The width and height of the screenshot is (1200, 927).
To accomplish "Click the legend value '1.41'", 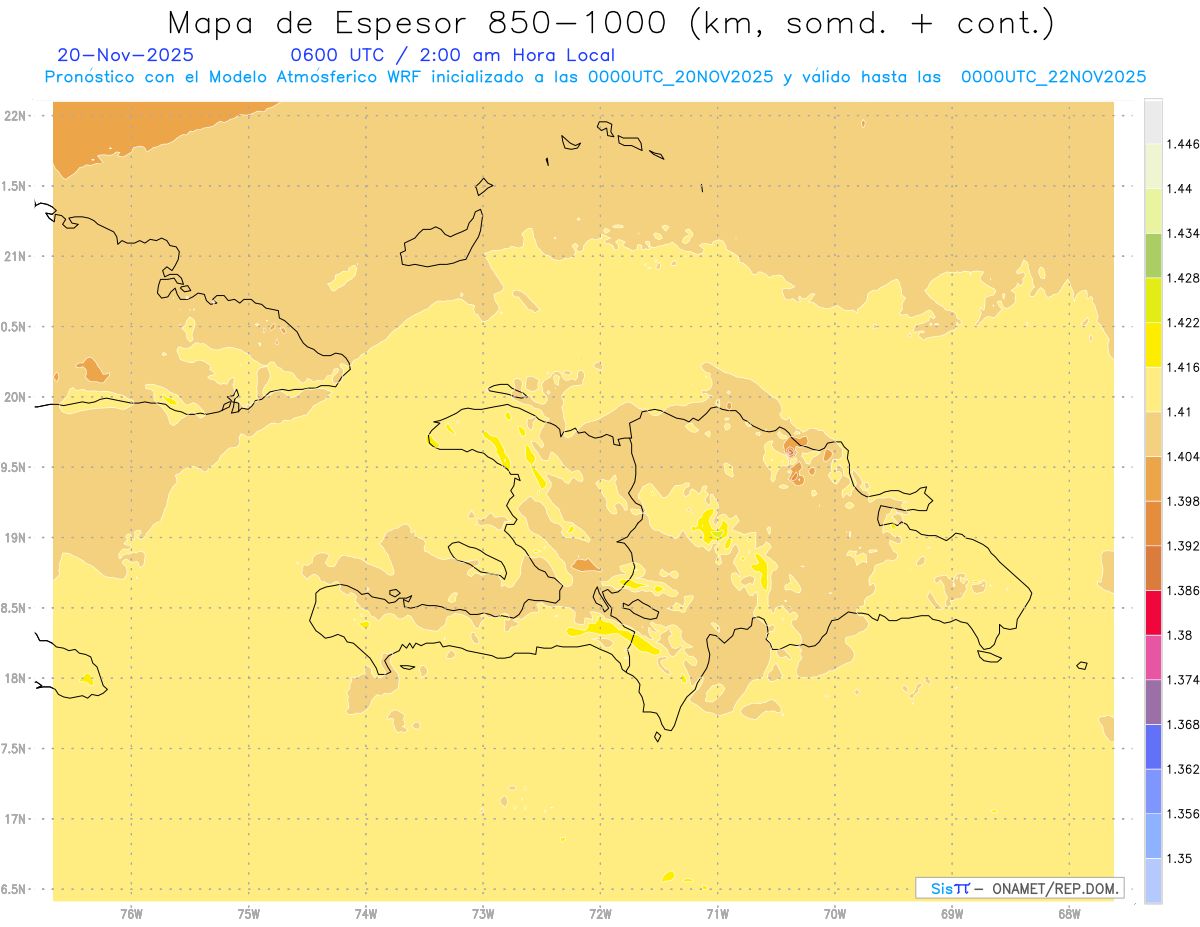I will point(1181,411).
